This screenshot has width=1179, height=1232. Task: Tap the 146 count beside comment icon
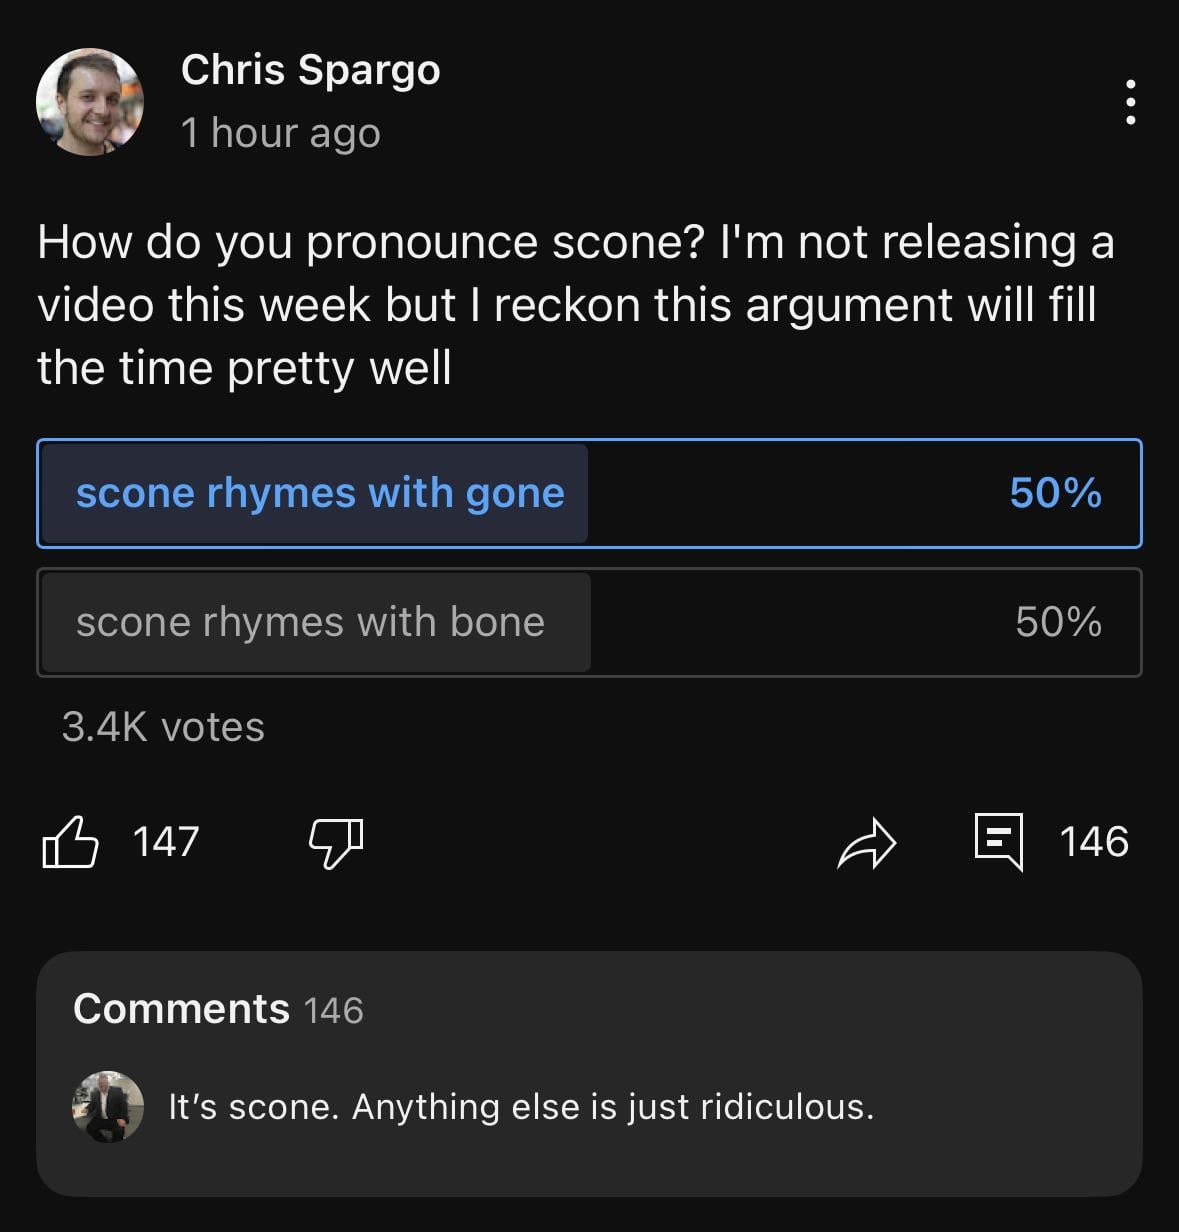(1094, 842)
